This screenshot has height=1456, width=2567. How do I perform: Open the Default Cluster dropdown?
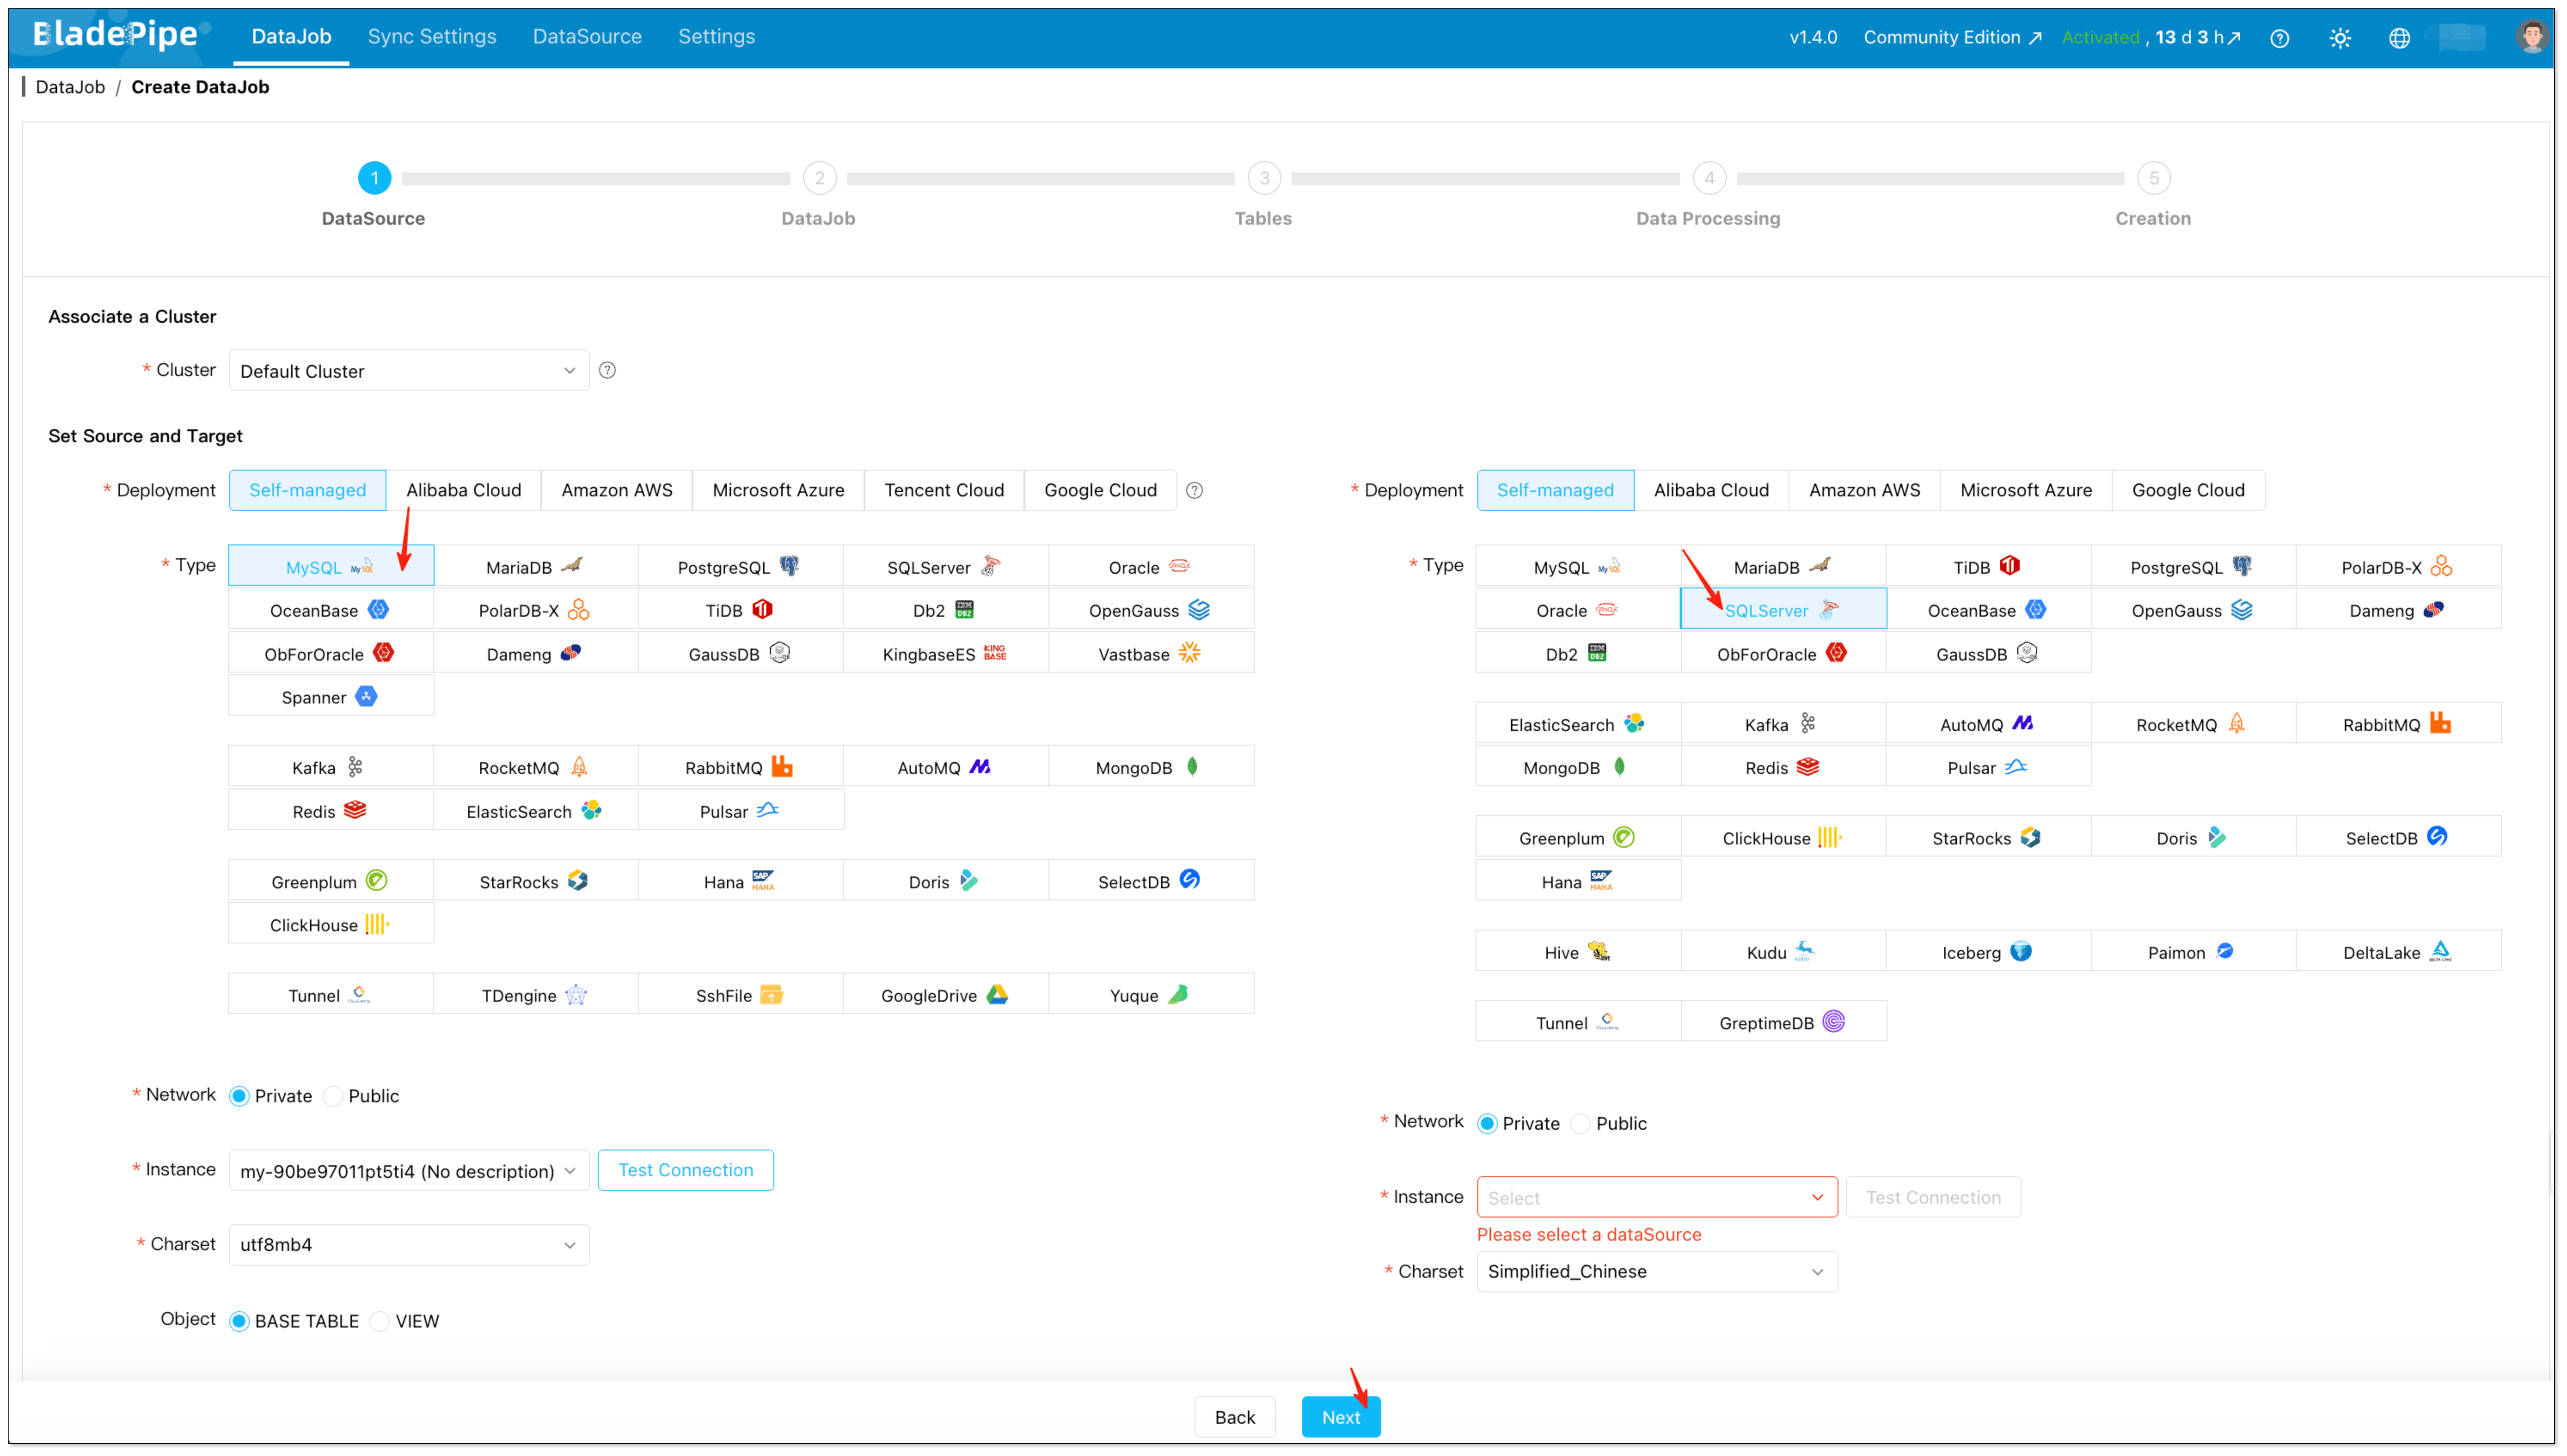click(408, 370)
